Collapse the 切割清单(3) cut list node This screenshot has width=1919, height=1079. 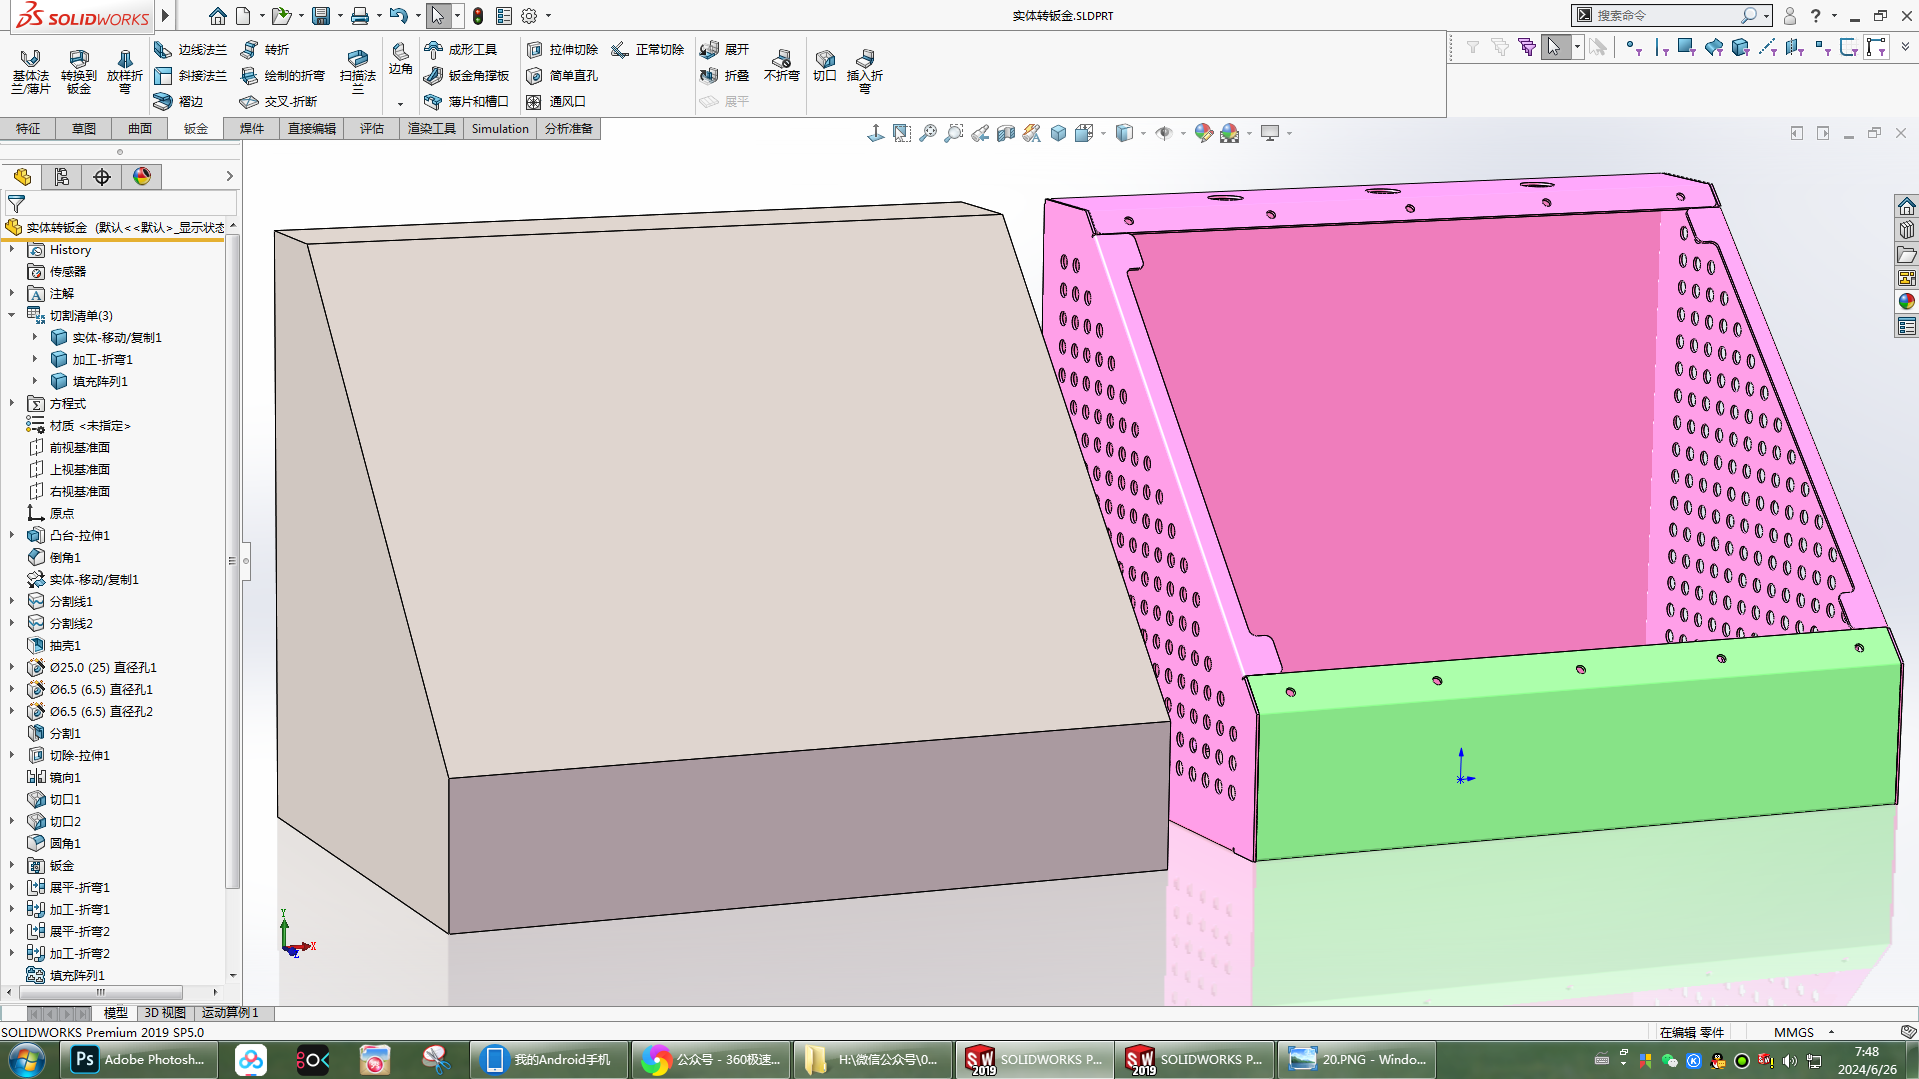pyautogui.click(x=12, y=315)
